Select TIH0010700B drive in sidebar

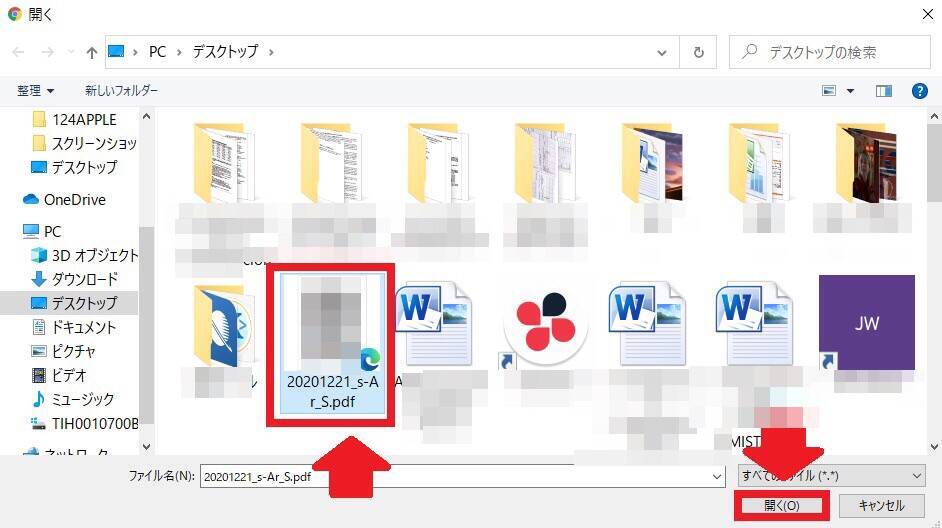point(84,423)
